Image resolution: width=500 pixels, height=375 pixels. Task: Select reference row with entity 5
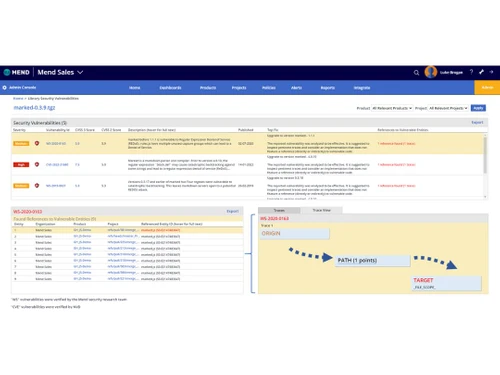[x=127, y=255]
